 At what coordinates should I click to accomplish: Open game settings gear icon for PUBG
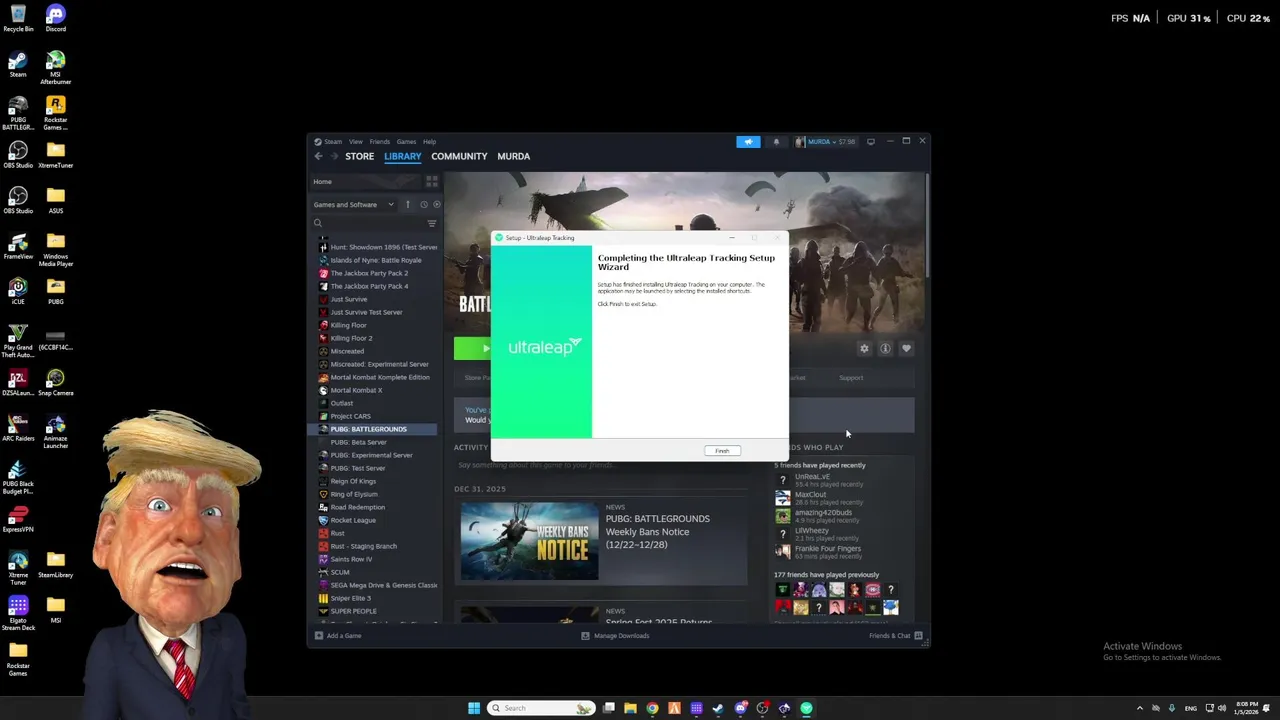(x=864, y=349)
